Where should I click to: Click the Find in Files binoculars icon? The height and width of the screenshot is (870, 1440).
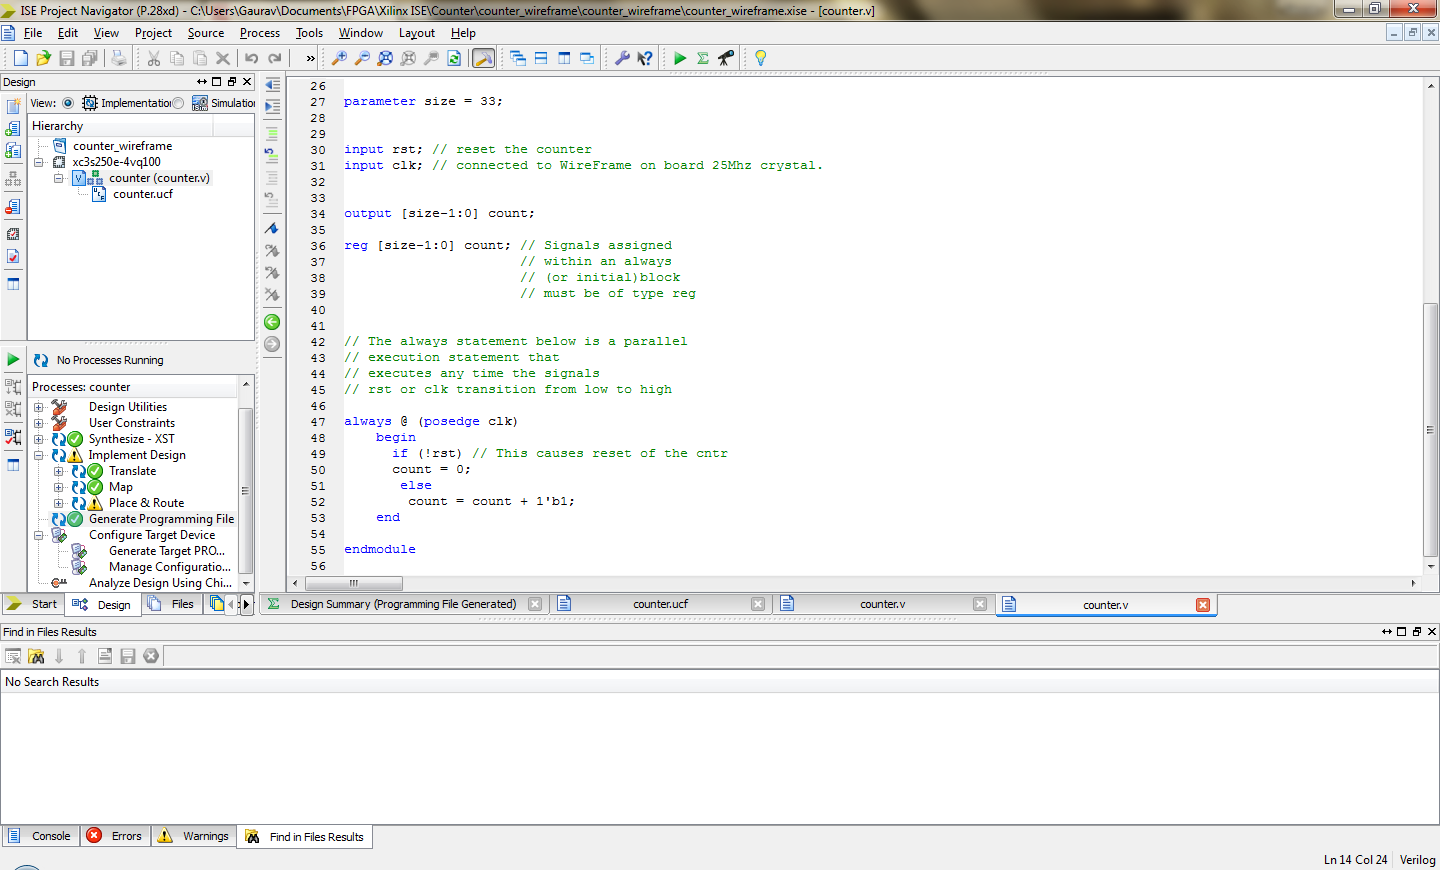pyautogui.click(x=35, y=655)
